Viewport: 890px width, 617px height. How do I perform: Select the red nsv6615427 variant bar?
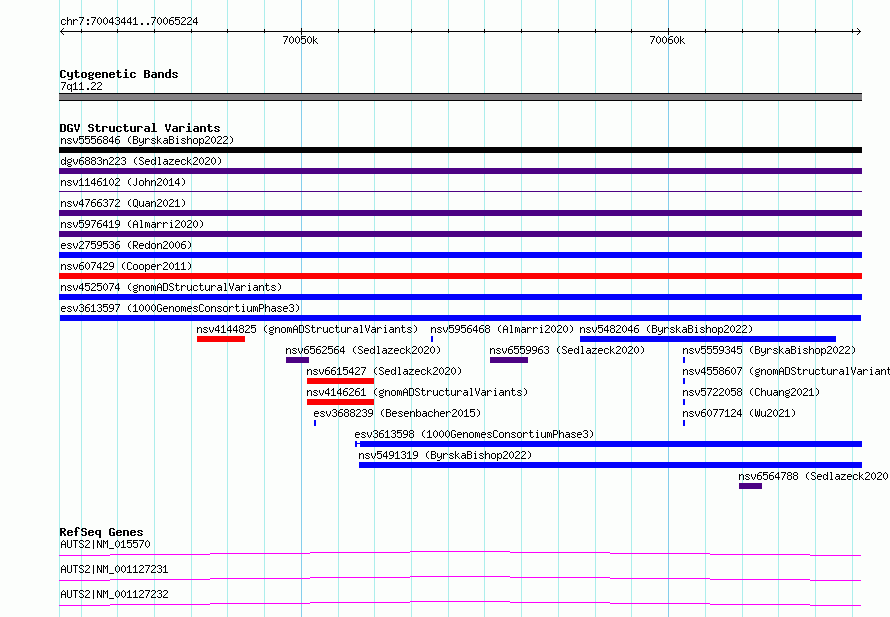[340, 381]
